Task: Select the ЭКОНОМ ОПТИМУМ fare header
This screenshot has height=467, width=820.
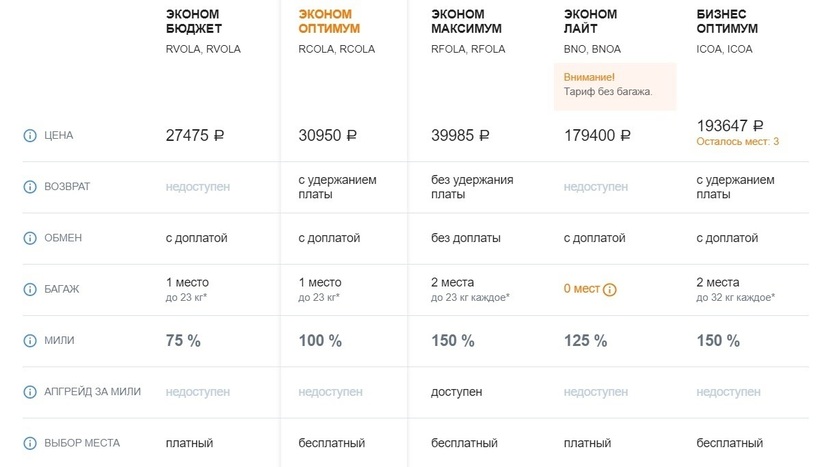Action: [329, 22]
